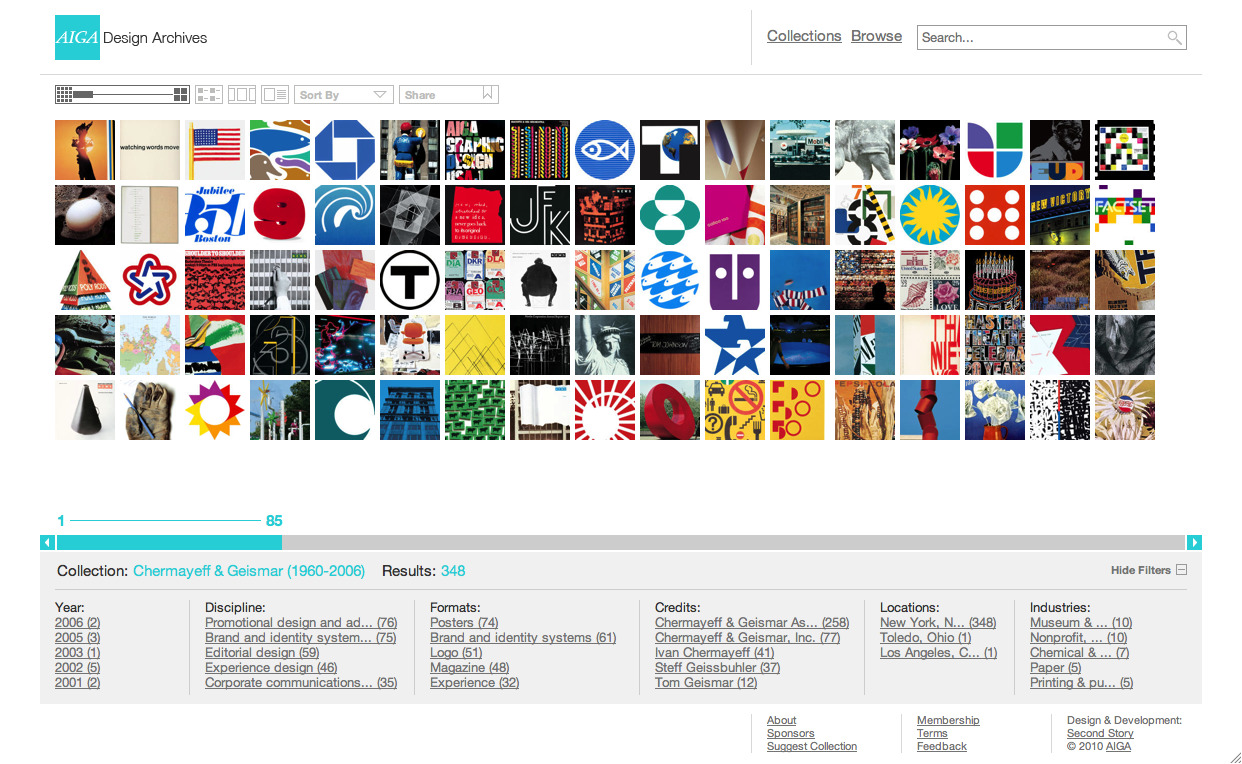The width and height of the screenshot is (1242, 764).
Task: Open the Collections menu
Action: (804, 36)
